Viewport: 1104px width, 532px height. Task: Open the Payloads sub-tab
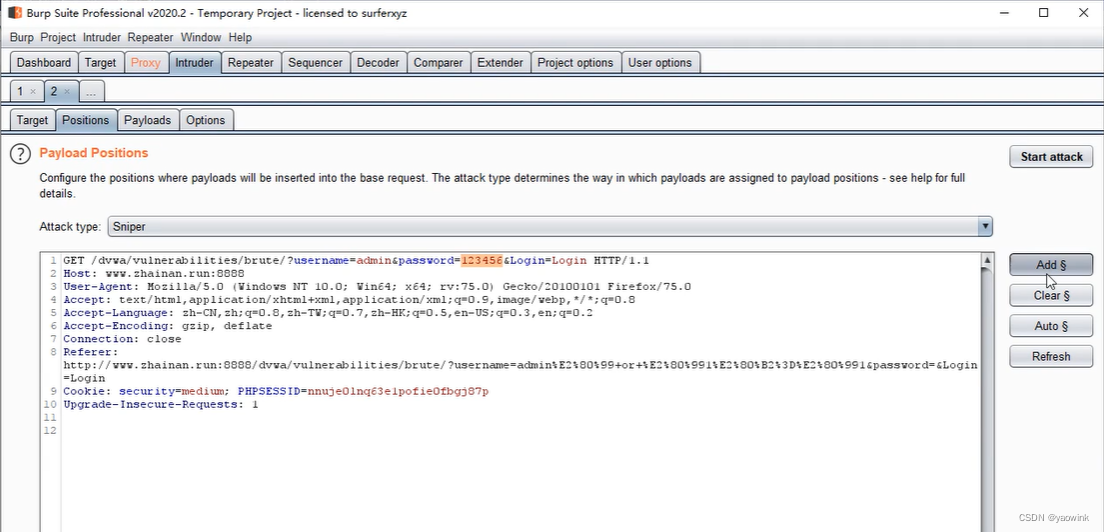tap(147, 120)
